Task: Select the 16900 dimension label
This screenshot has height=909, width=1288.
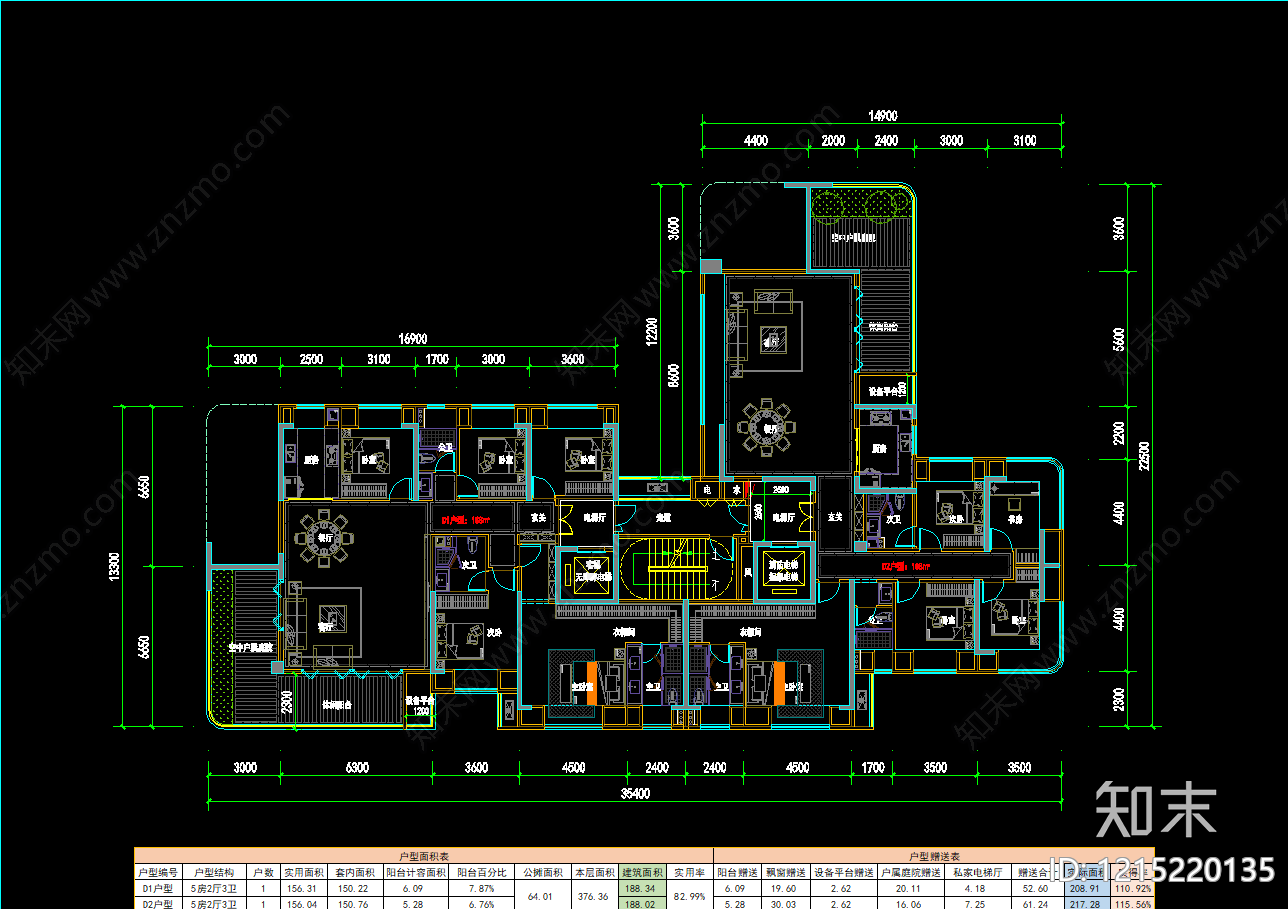Action: click(x=413, y=340)
